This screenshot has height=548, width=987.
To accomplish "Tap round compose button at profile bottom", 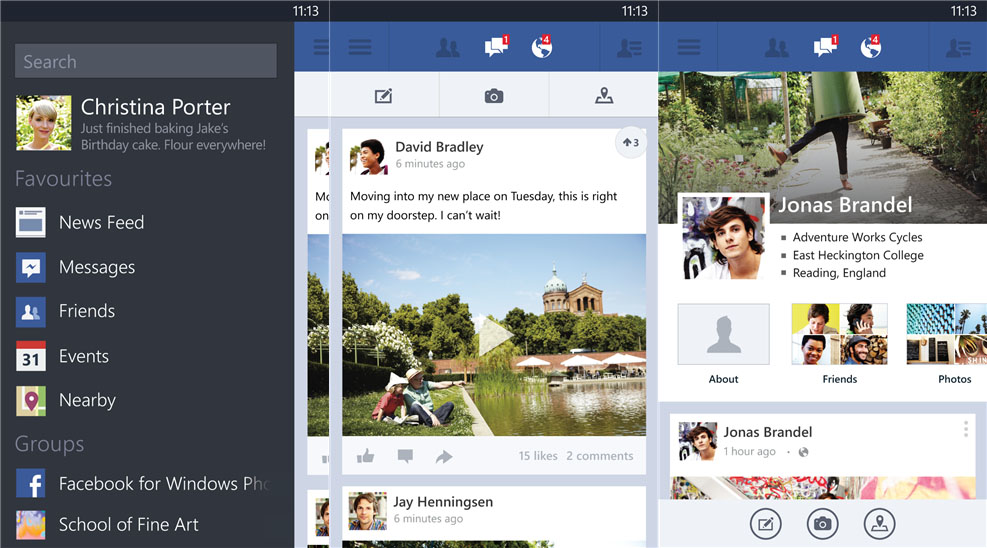I will coord(766,523).
